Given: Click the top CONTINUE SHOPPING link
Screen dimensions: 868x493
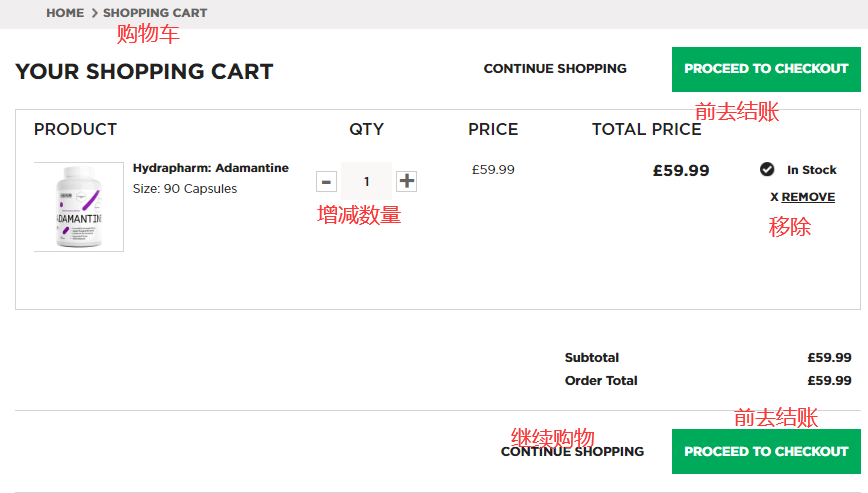Looking at the screenshot, I should click(555, 69).
